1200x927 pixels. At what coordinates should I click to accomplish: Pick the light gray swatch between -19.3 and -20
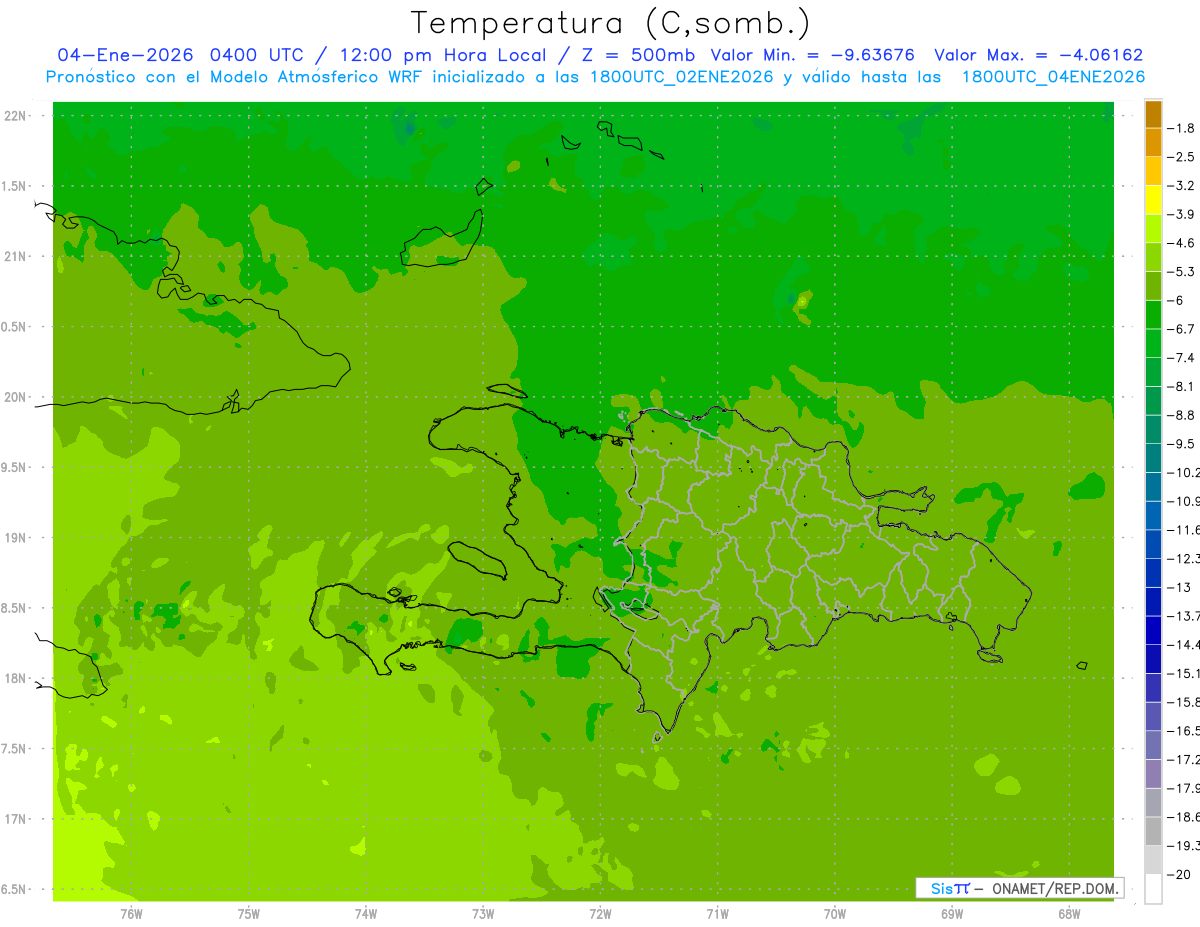(1153, 860)
